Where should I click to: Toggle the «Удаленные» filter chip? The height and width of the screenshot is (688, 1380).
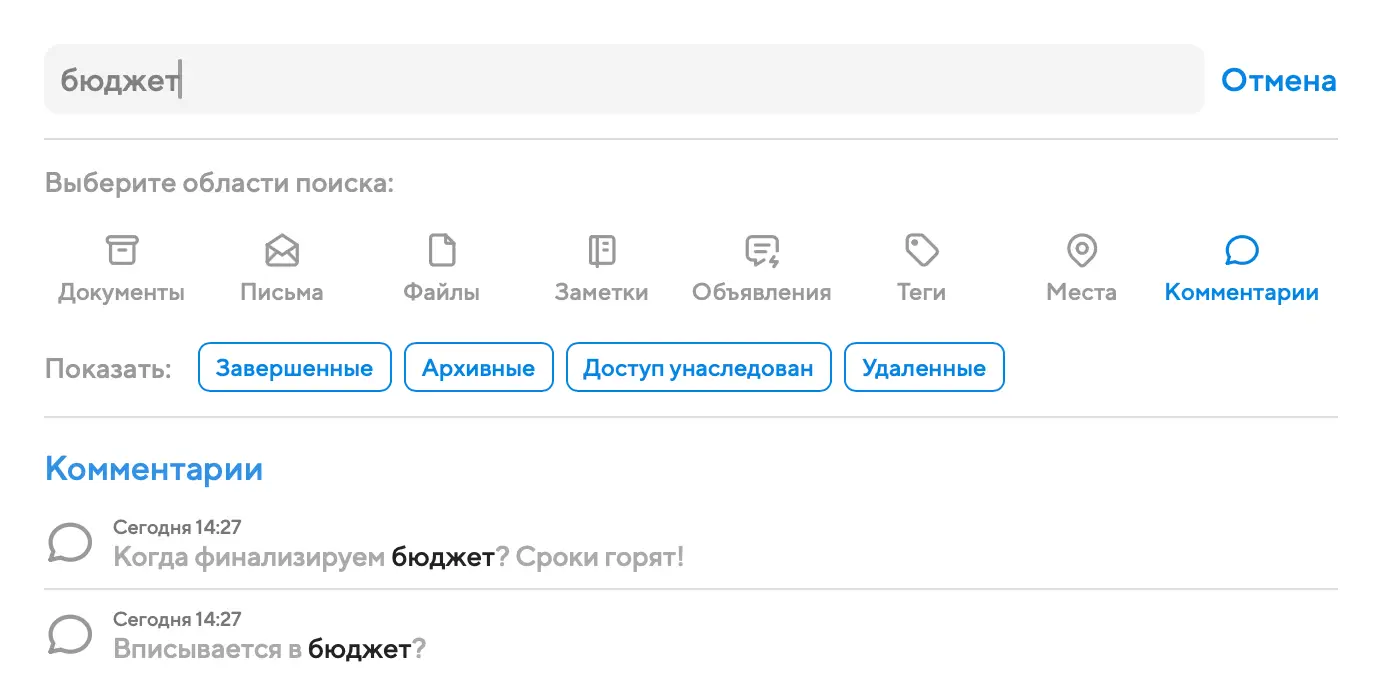pyautogui.click(x=924, y=368)
